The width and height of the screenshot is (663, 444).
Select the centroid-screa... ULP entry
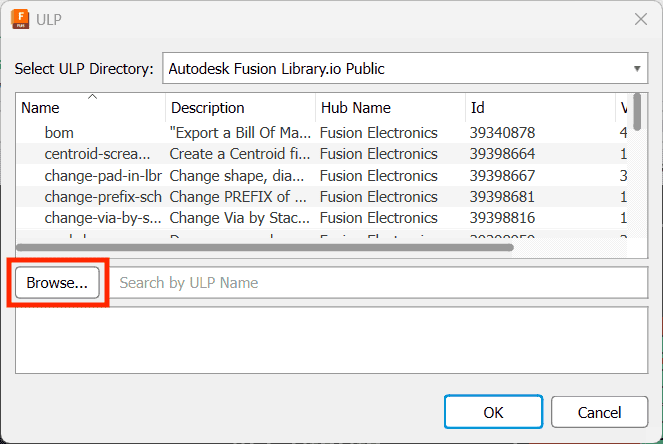click(x=321, y=154)
